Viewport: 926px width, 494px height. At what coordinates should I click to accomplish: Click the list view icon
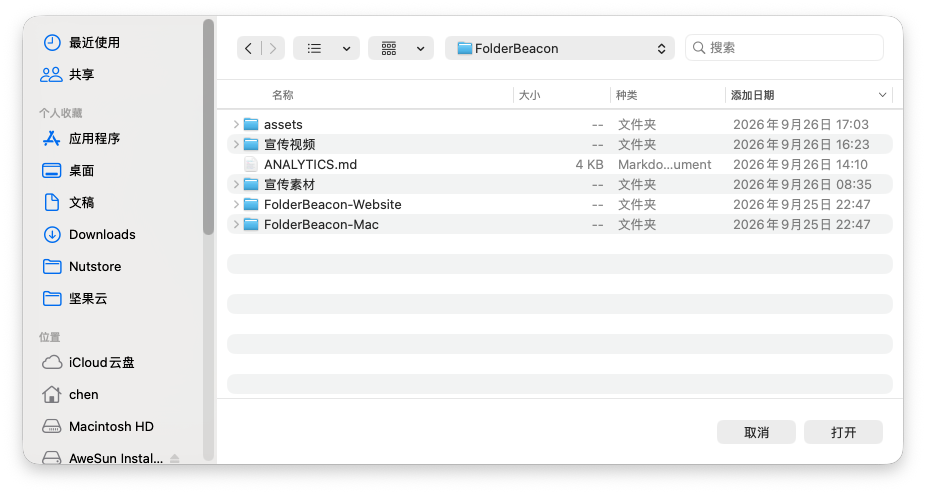314,48
